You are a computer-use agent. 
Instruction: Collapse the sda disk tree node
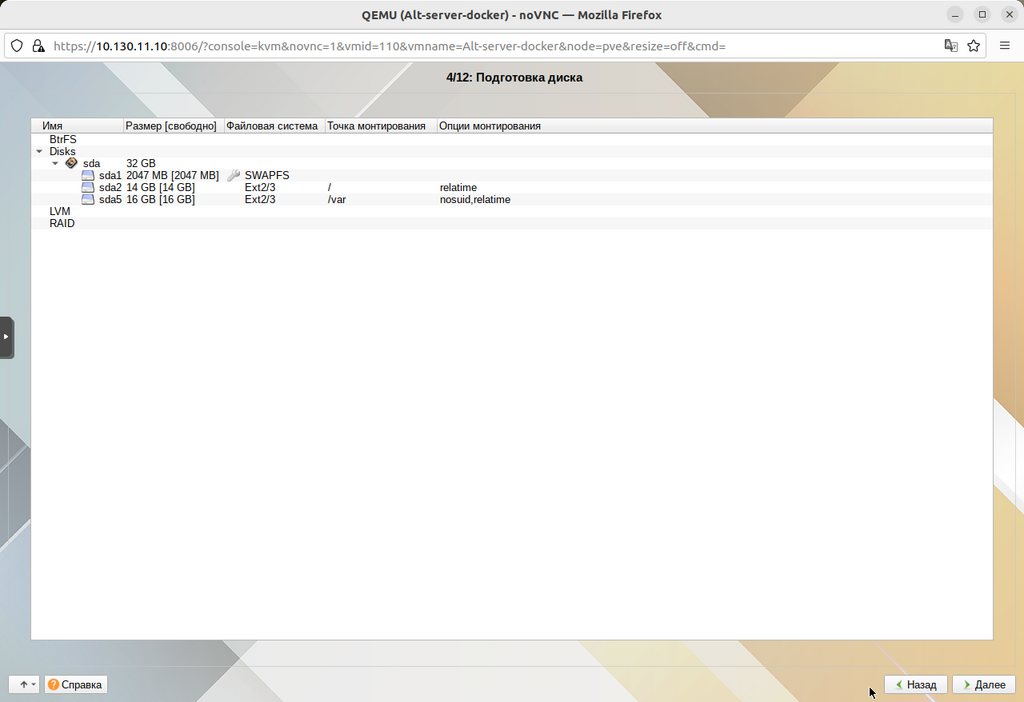point(55,163)
